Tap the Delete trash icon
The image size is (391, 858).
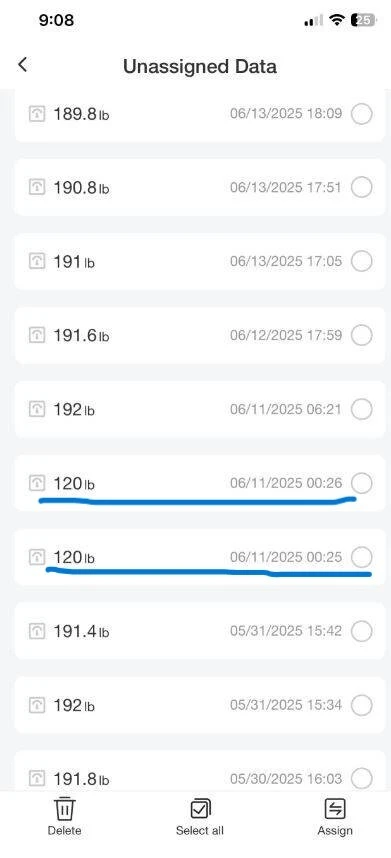point(65,809)
